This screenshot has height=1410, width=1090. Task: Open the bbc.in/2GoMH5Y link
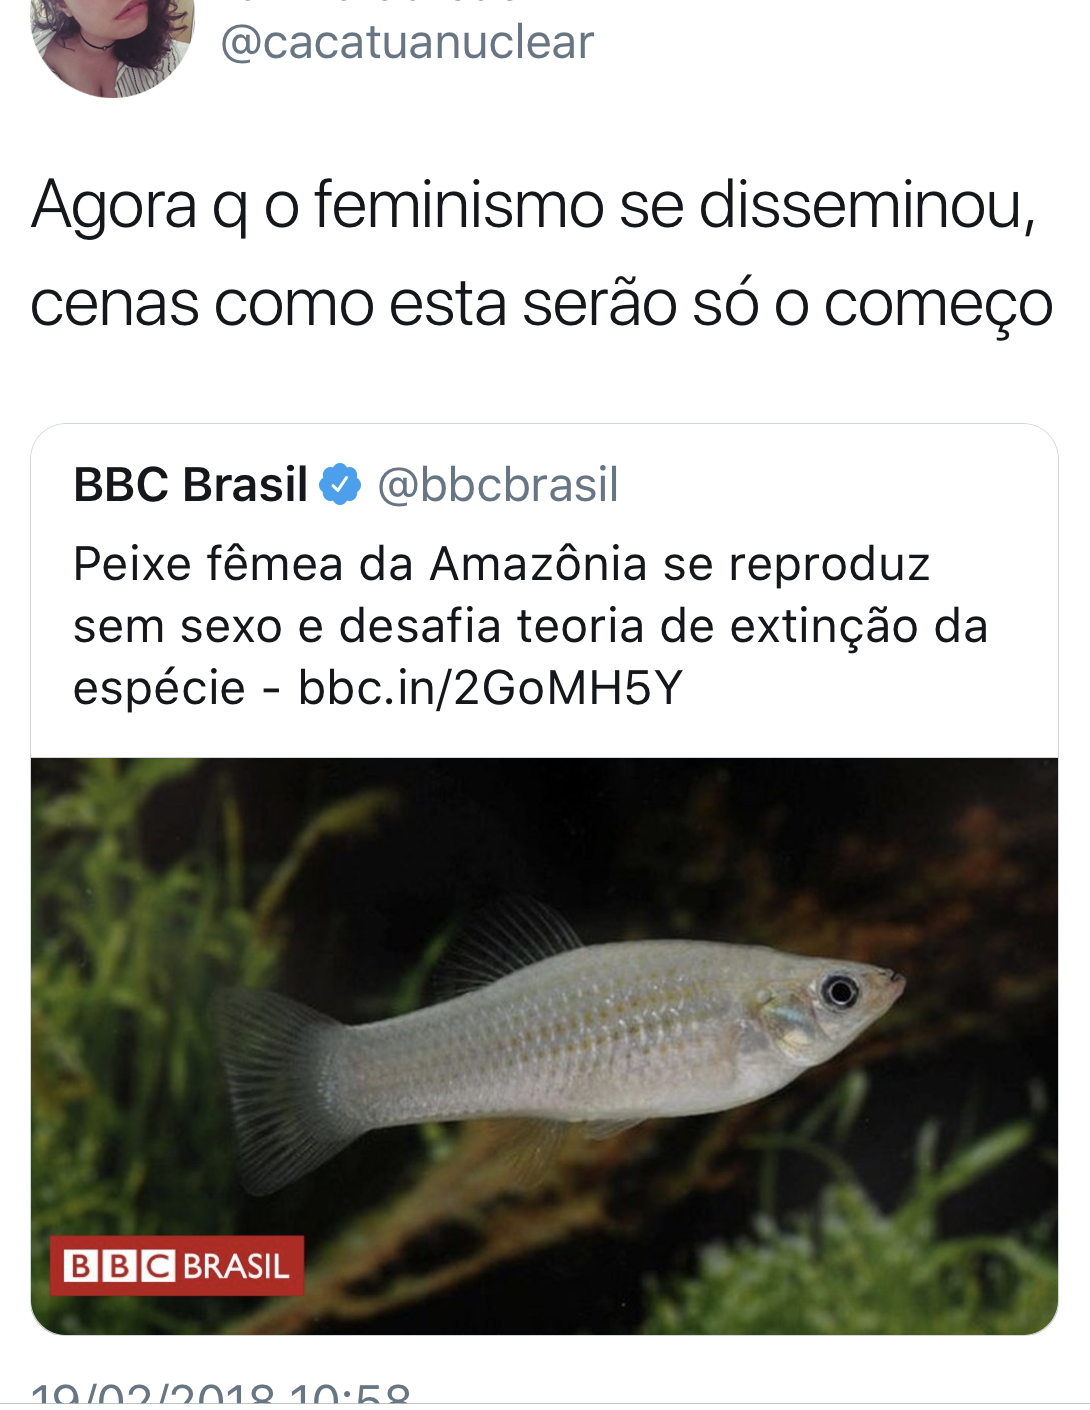(490, 688)
